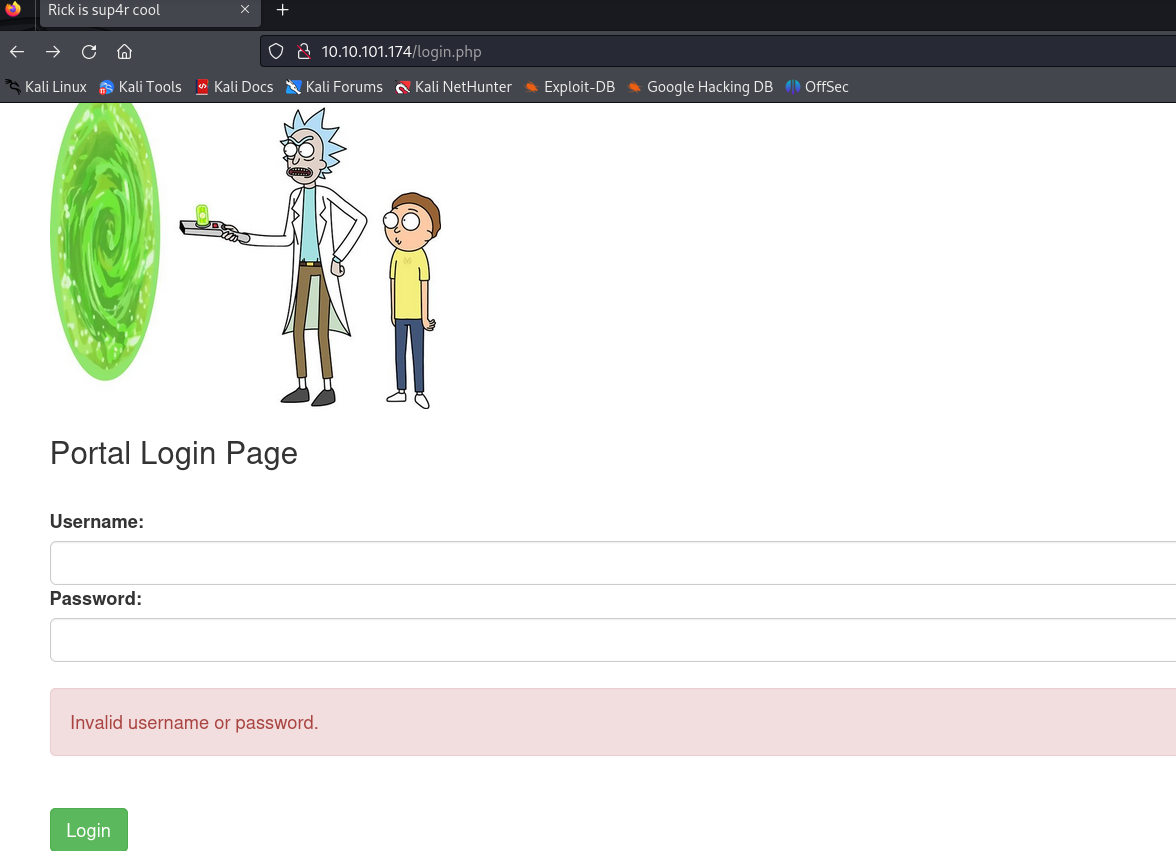Click the browser back arrow
The width and height of the screenshot is (1176, 851).
(x=17, y=52)
